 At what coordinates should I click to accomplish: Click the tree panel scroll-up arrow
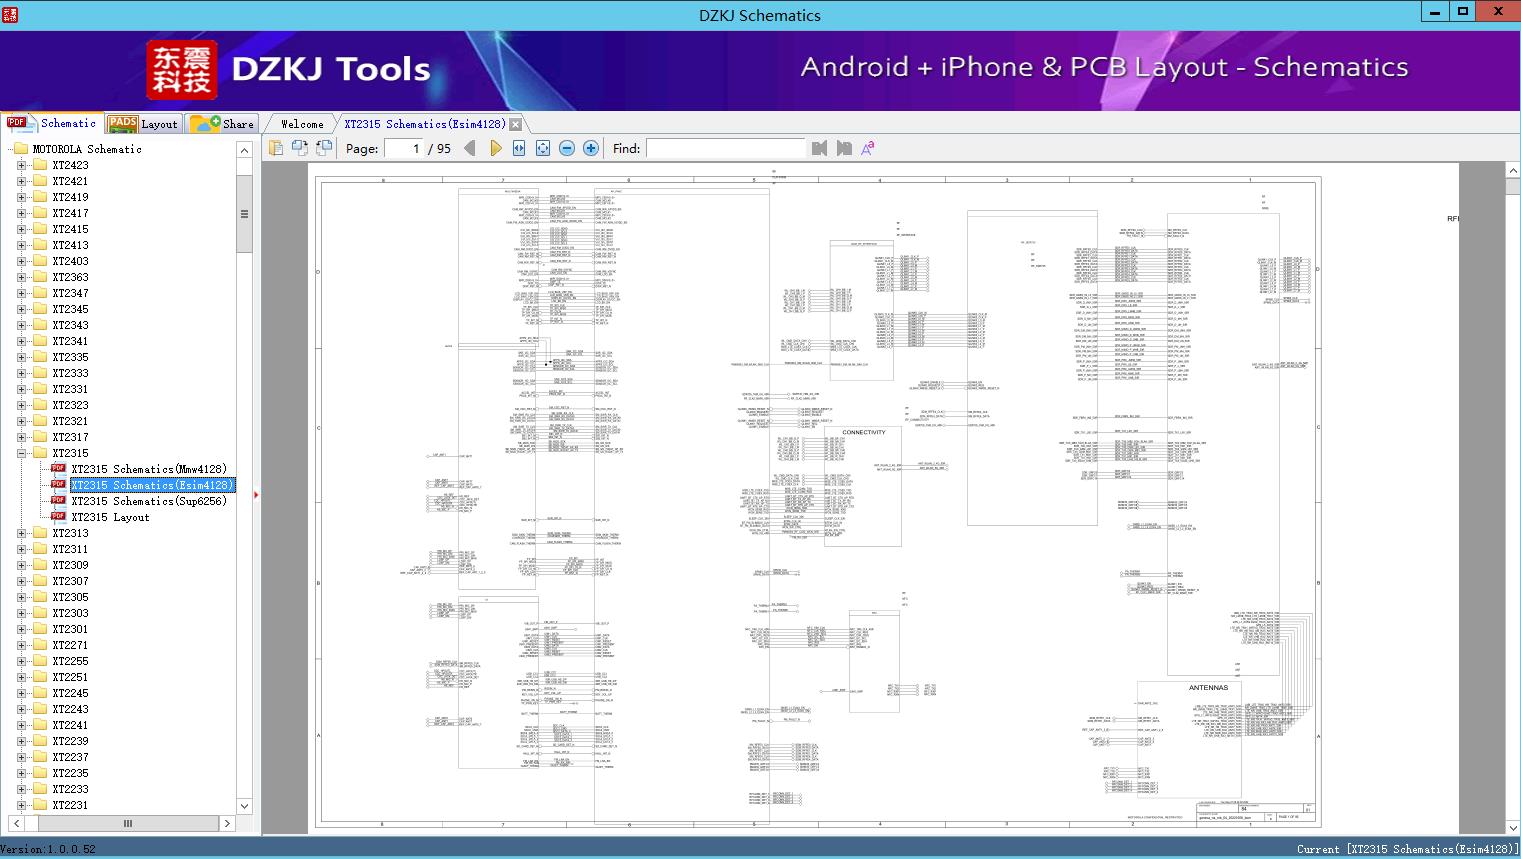[x=244, y=150]
